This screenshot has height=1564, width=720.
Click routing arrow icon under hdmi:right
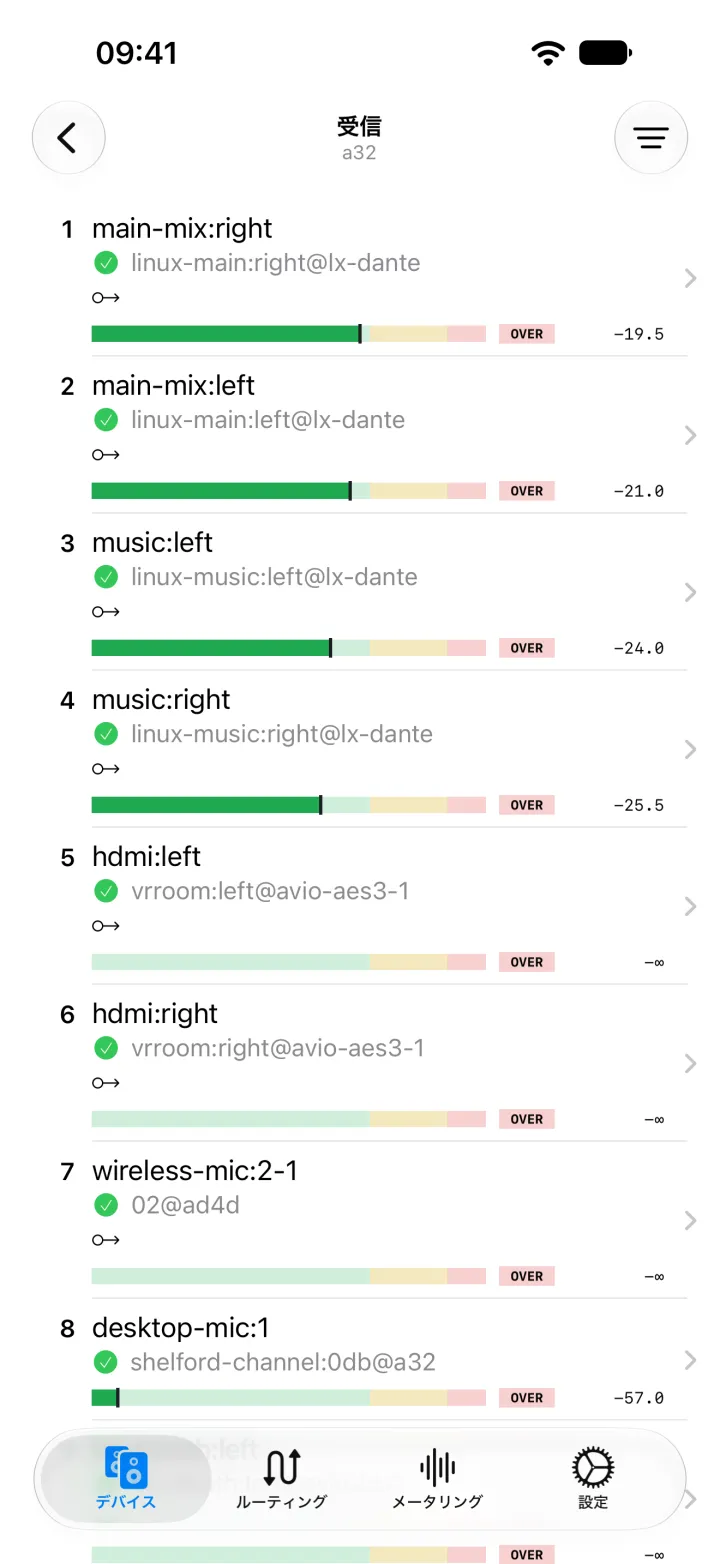click(106, 1083)
